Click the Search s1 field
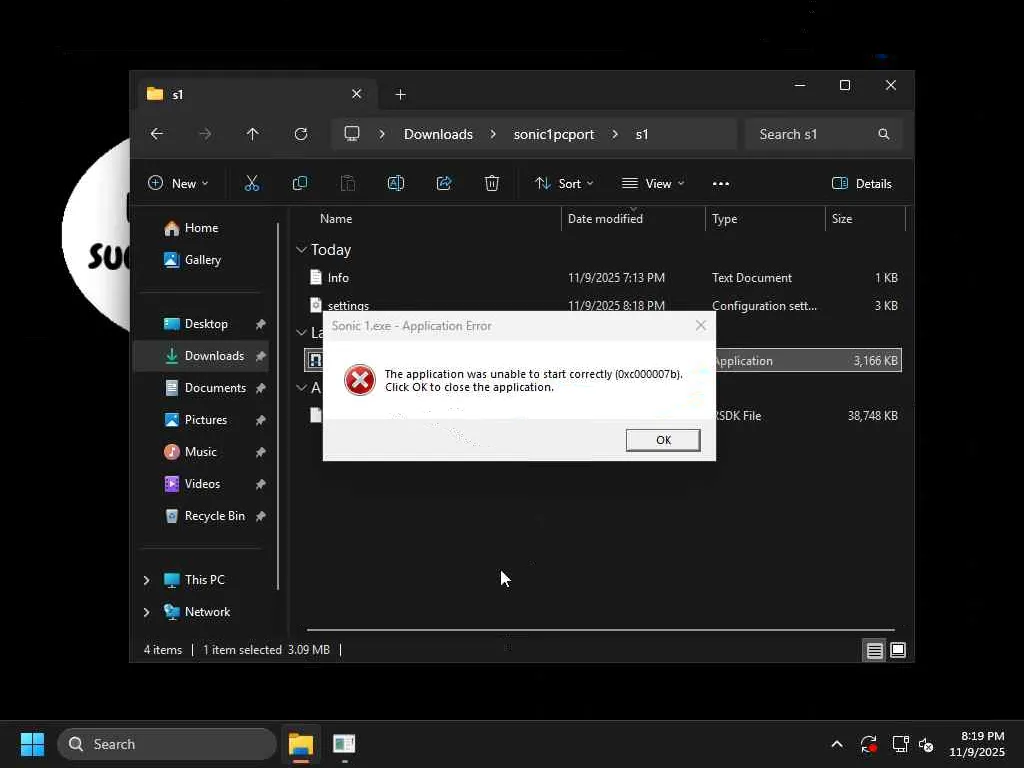This screenshot has height=768, width=1024. coord(824,134)
